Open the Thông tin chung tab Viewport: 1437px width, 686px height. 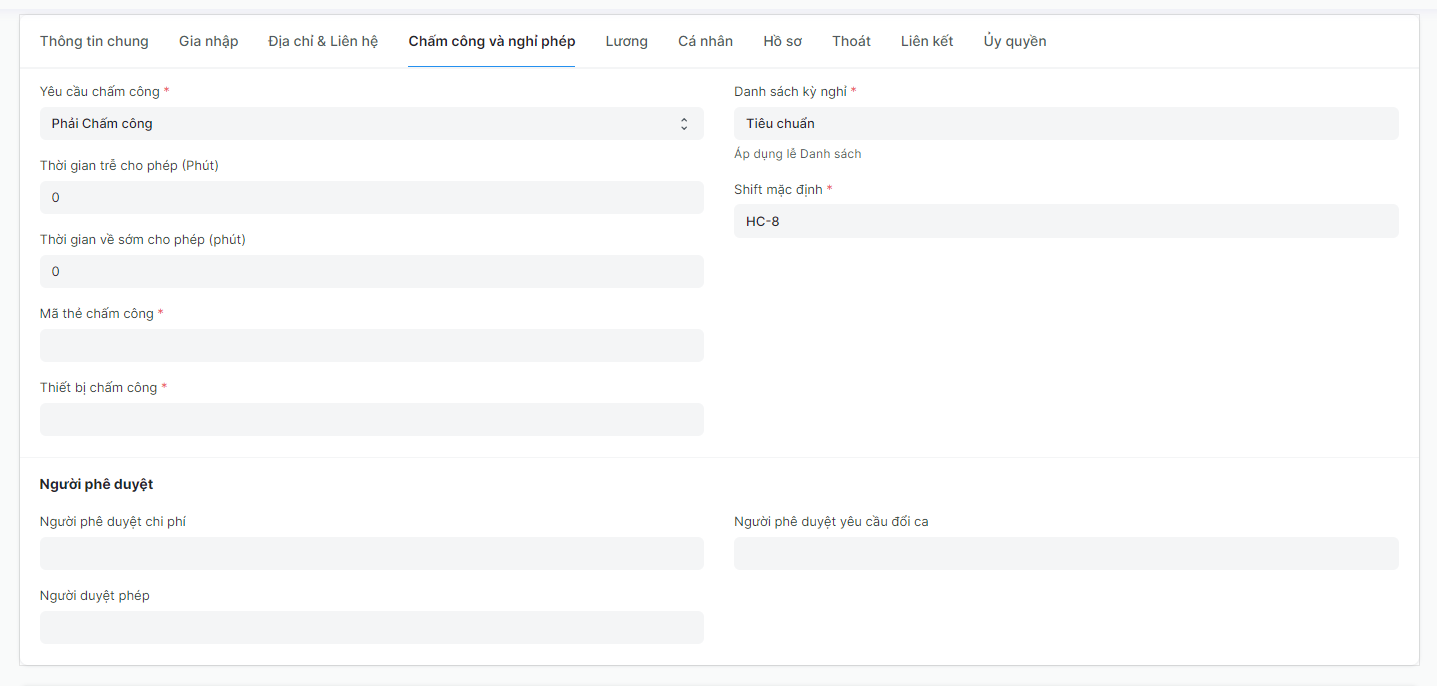pyautogui.click(x=94, y=41)
